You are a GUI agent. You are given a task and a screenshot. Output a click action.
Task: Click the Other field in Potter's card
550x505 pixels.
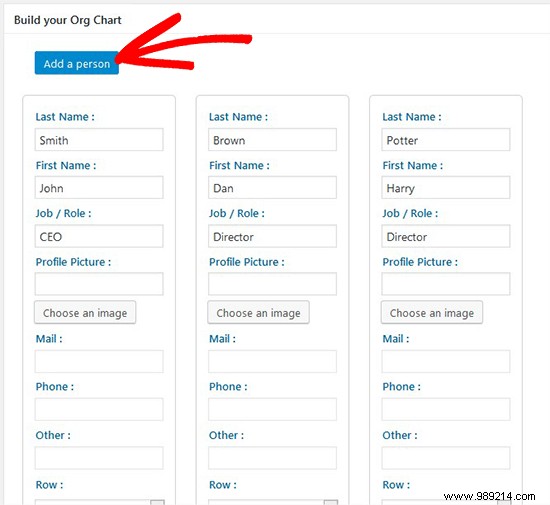click(446, 458)
